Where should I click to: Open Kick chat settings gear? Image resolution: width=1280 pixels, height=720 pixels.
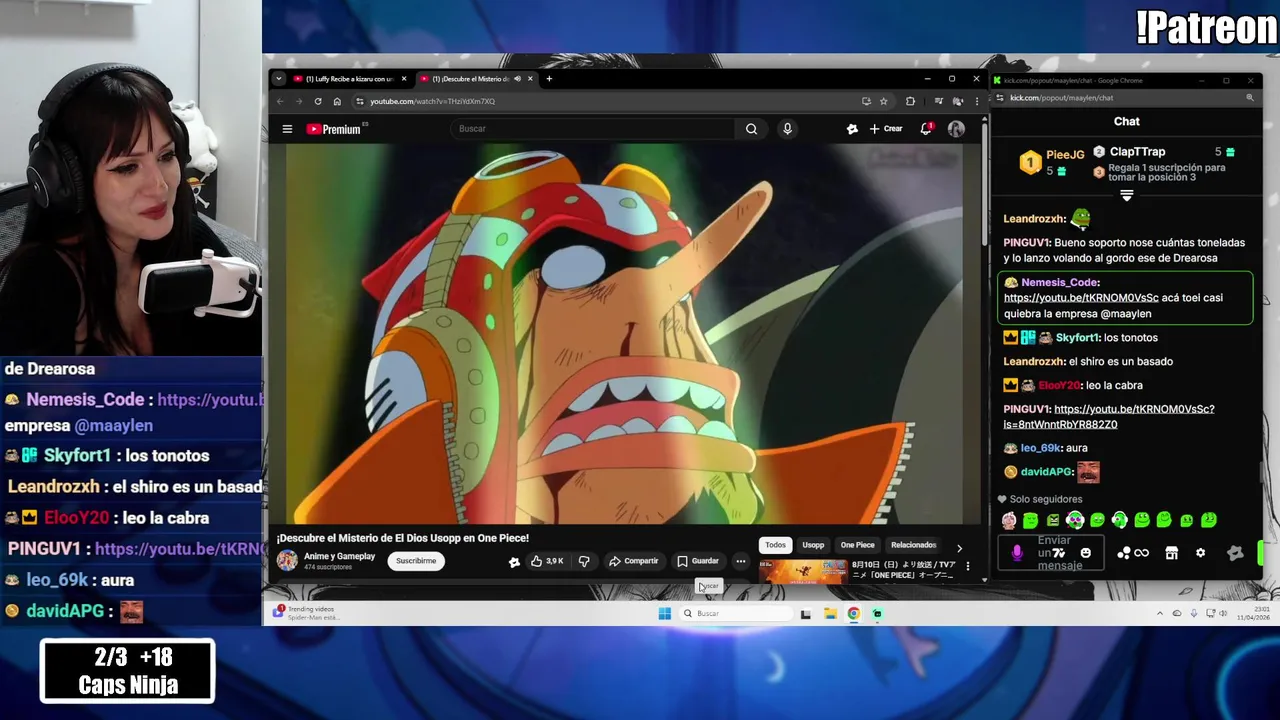(x=1200, y=553)
